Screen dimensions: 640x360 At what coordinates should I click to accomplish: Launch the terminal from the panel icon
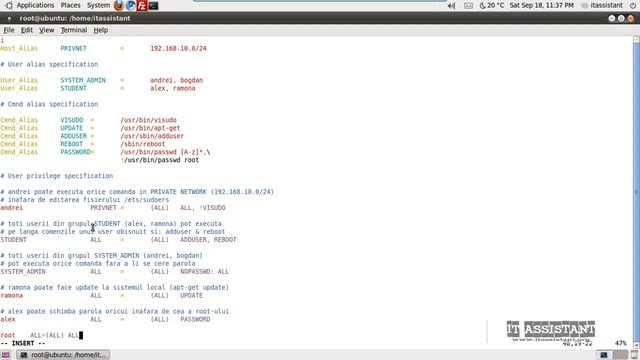(x=153, y=5)
